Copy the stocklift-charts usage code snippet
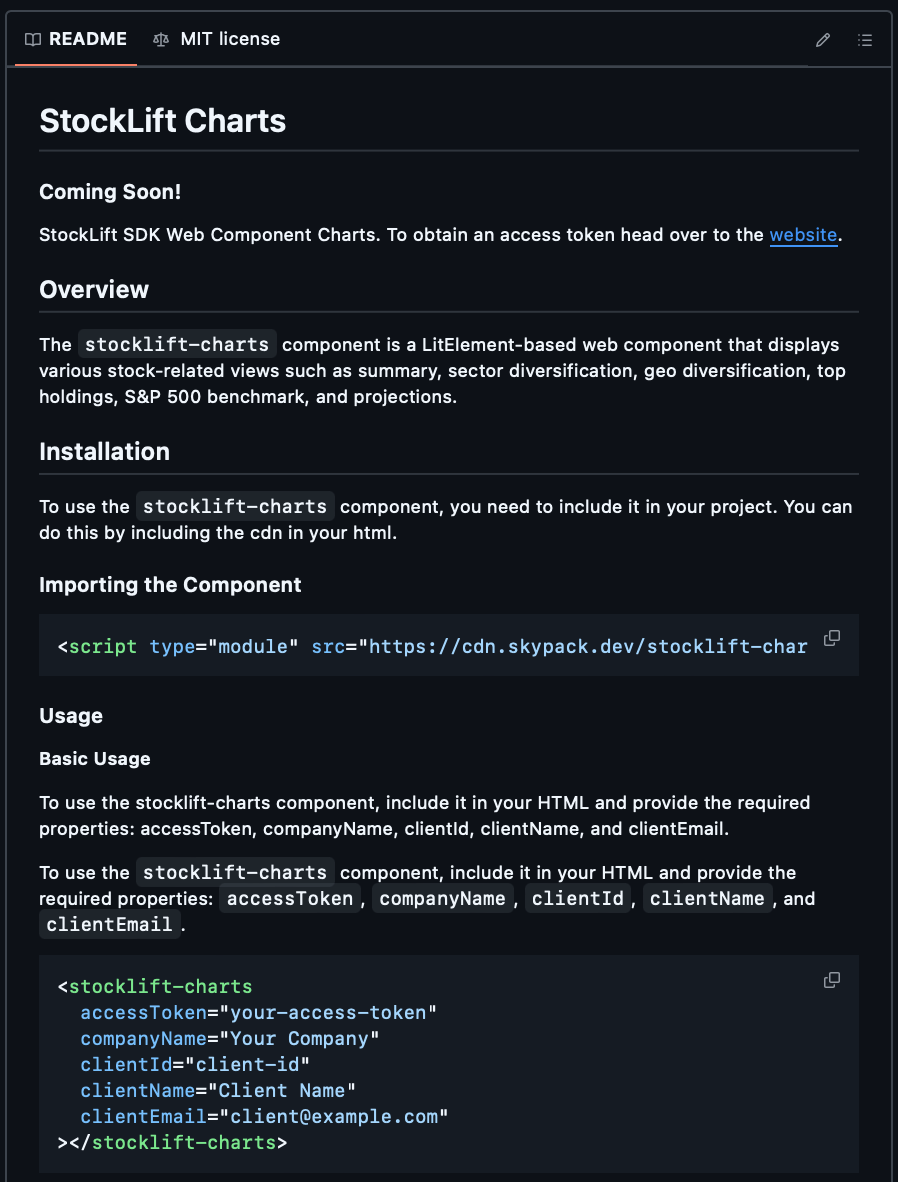Viewport: 898px width, 1182px height. (x=832, y=980)
